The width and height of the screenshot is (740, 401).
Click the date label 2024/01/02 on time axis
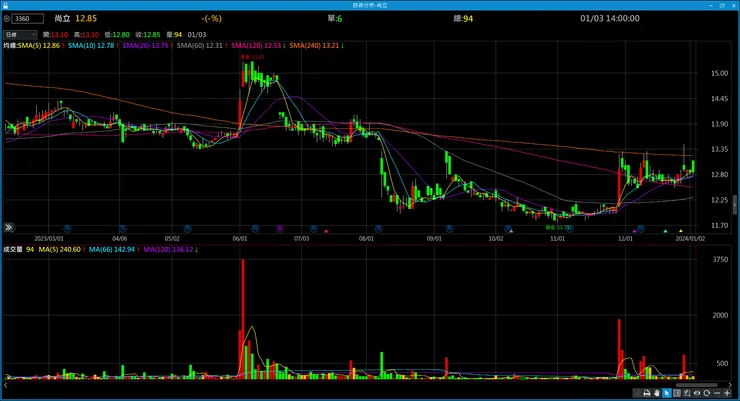pyautogui.click(x=690, y=239)
